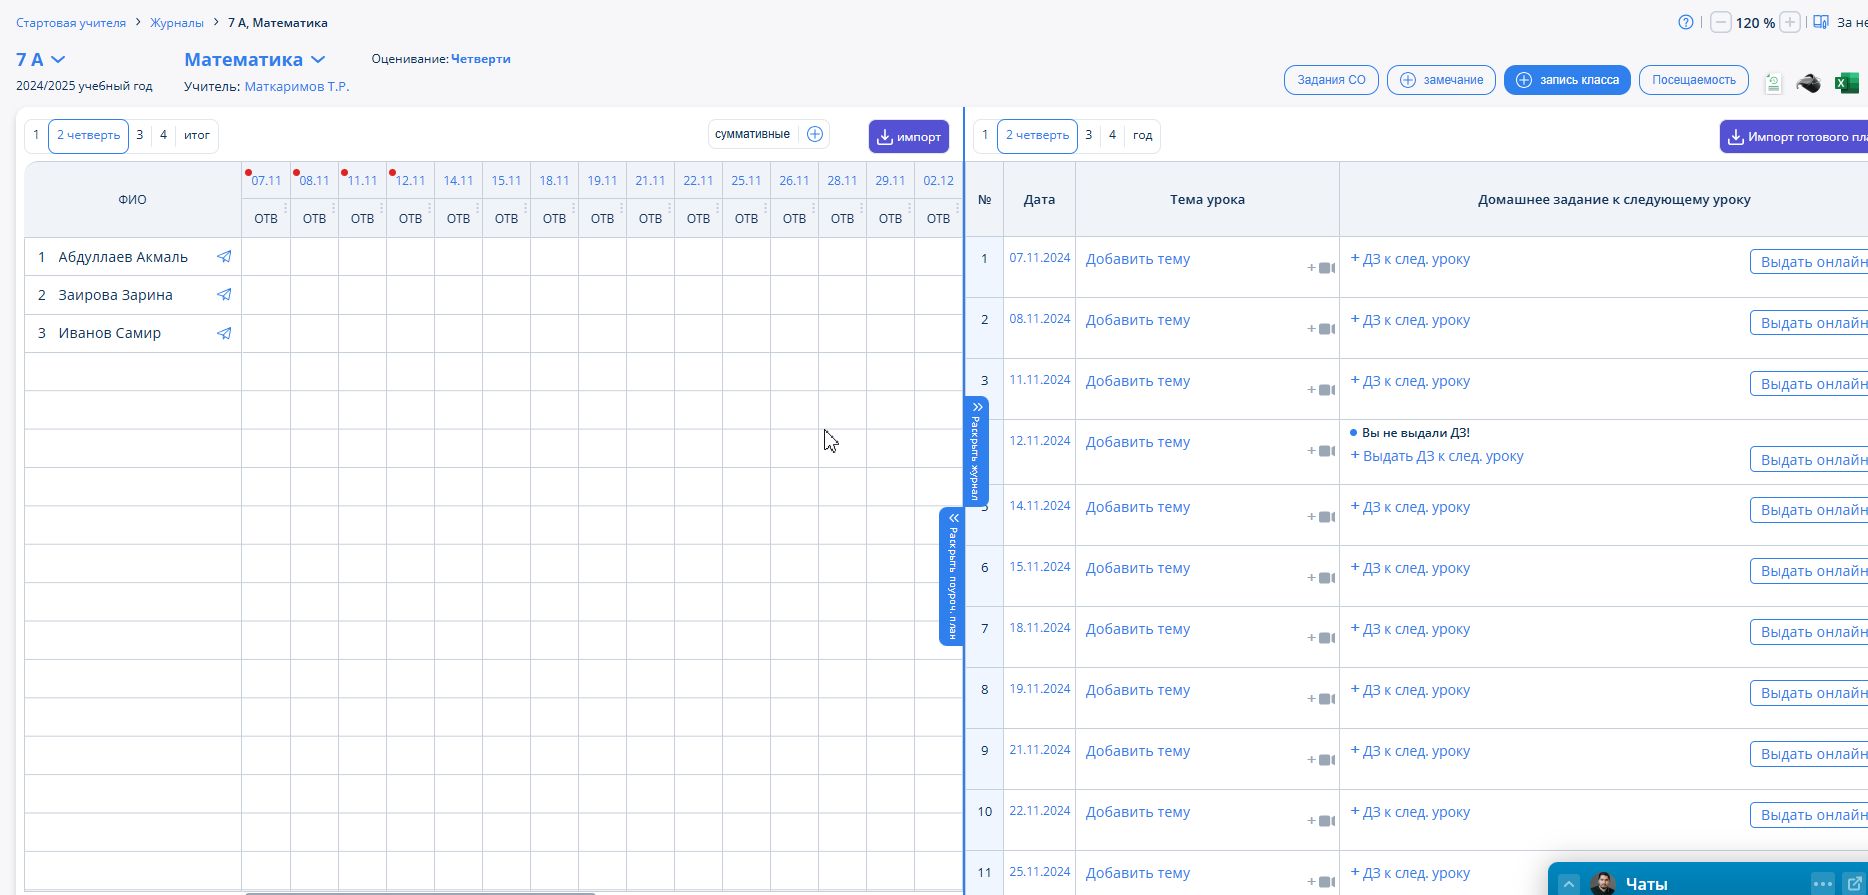Open column menu for 08.11 ОТВ

click(333, 209)
